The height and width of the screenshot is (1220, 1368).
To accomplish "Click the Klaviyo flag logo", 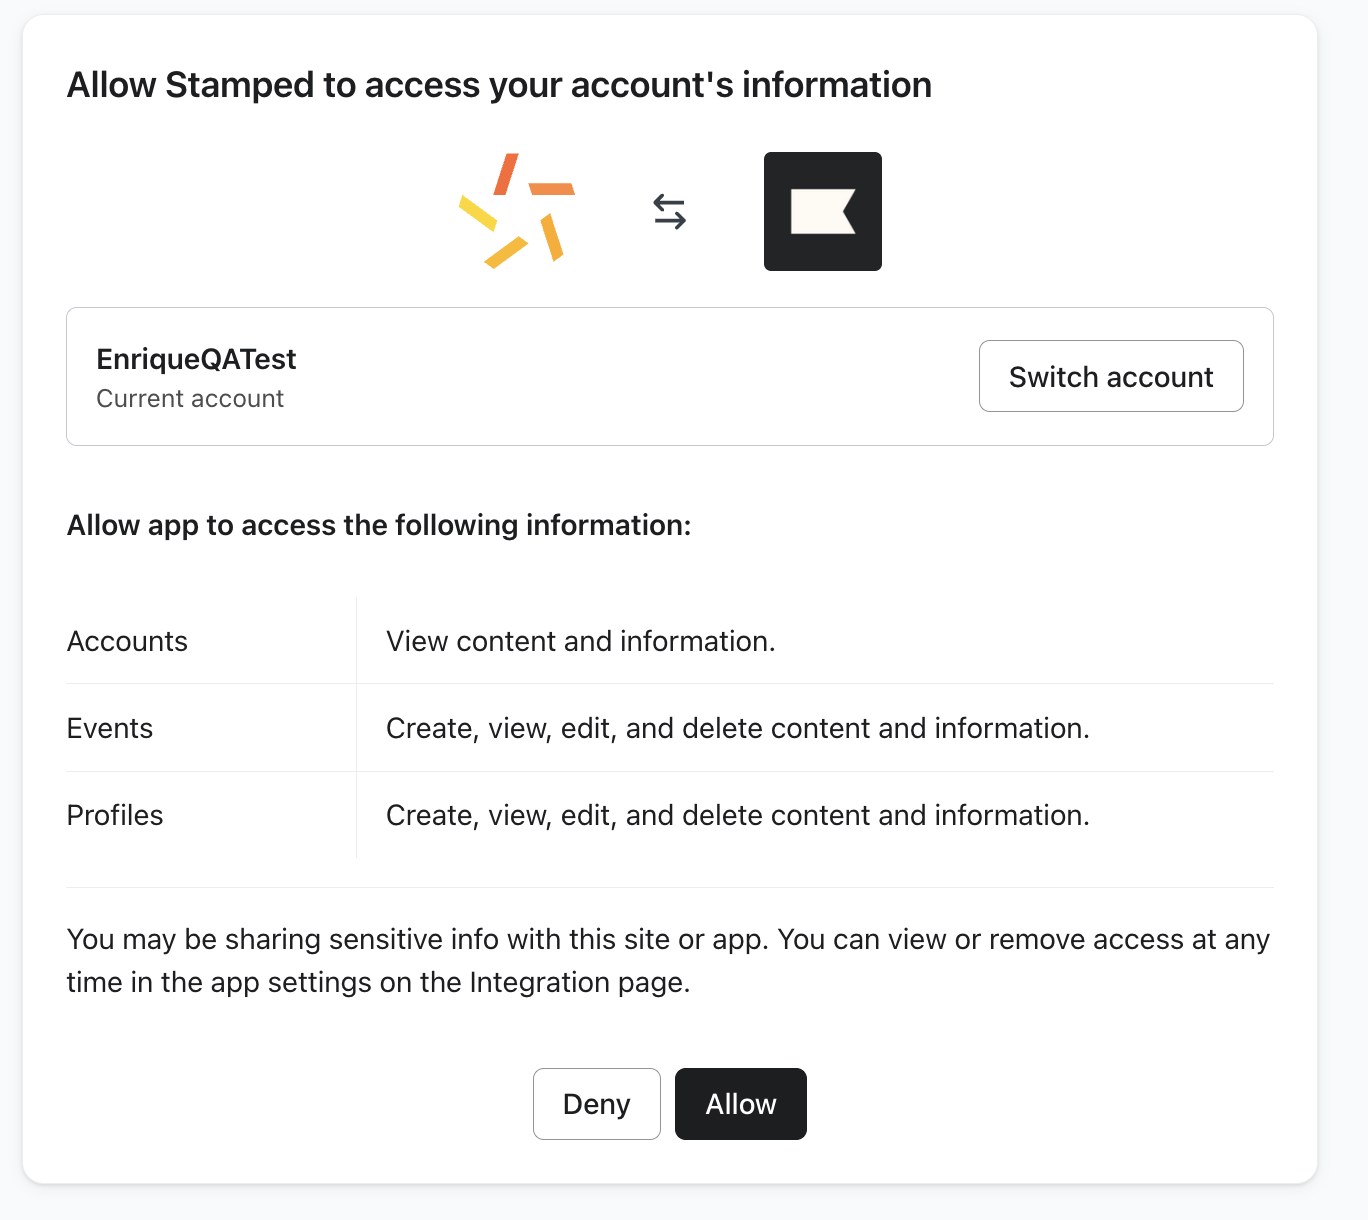I will (x=822, y=211).
